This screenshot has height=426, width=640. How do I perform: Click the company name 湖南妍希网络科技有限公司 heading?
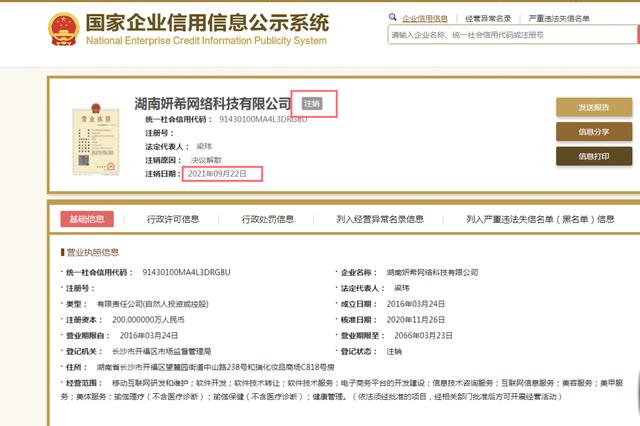click(212, 104)
